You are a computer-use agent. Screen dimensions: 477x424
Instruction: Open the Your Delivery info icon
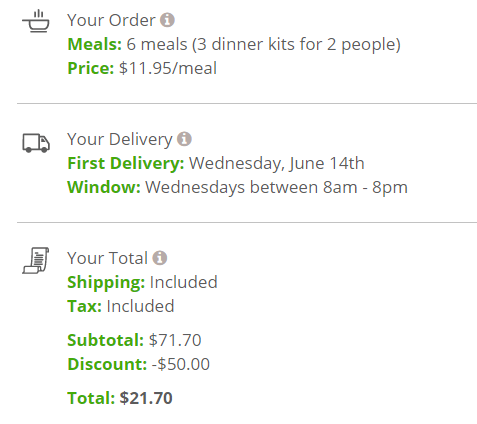tap(184, 139)
